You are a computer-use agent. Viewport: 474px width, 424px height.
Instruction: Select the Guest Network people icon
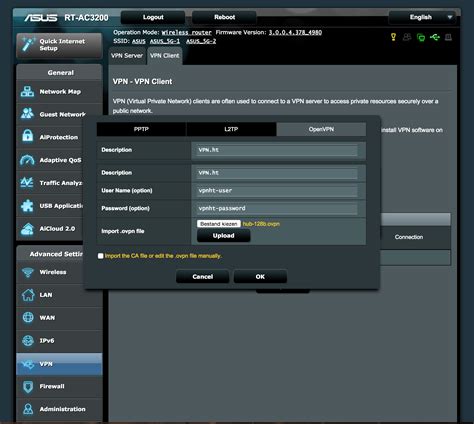27,114
